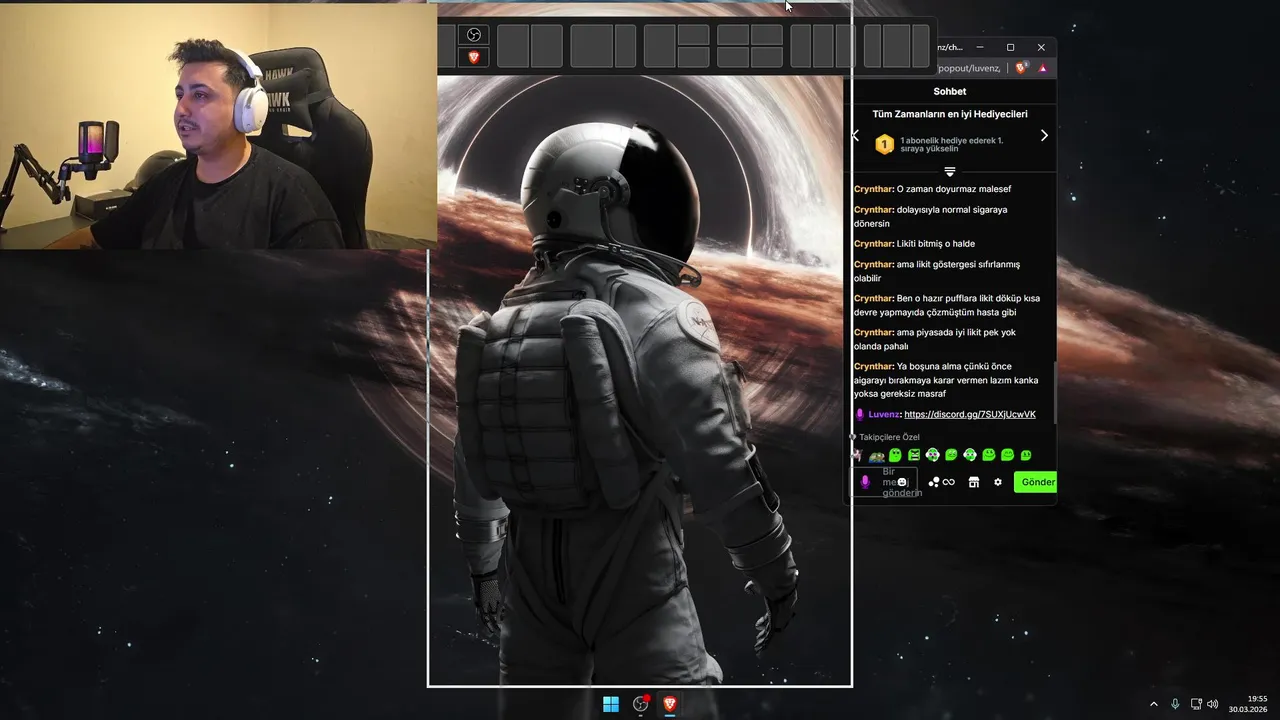
Task: Click 'Sohbet' chat header
Action: (x=950, y=91)
